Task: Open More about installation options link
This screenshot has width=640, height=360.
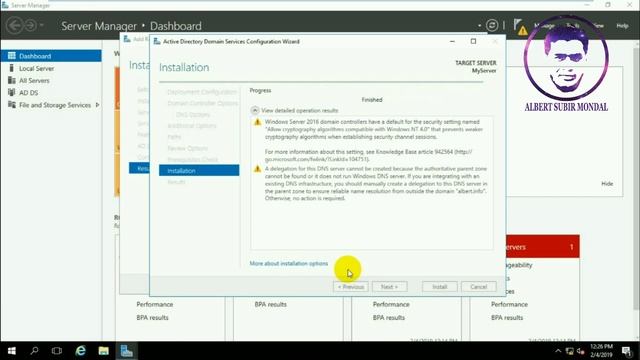Action: click(x=289, y=263)
